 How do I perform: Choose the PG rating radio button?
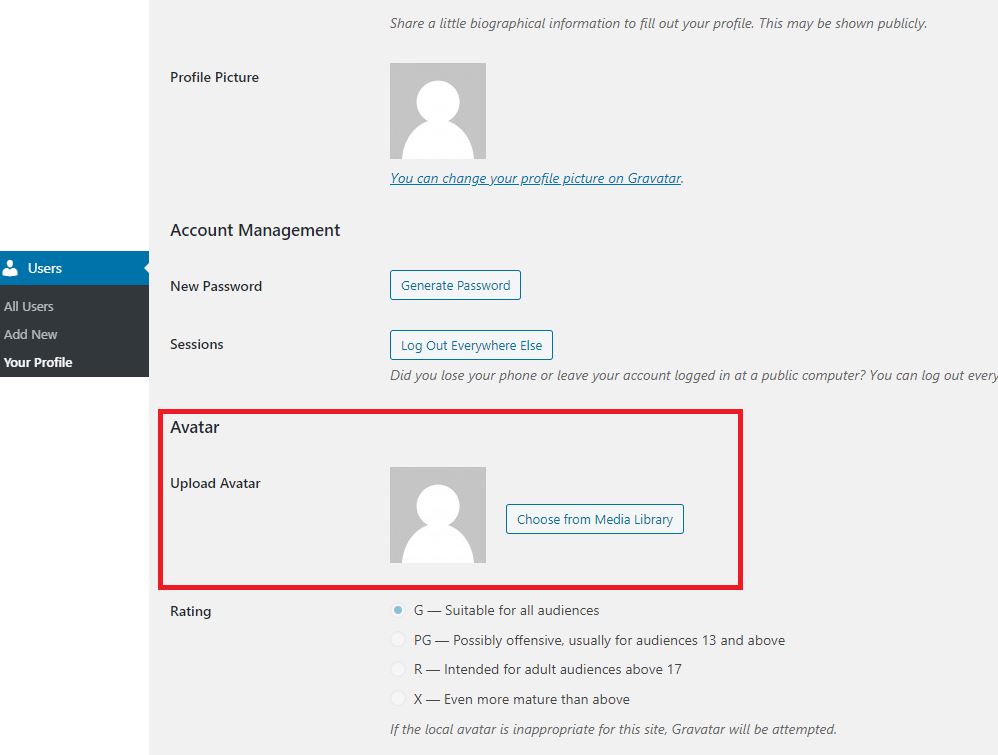(x=399, y=640)
